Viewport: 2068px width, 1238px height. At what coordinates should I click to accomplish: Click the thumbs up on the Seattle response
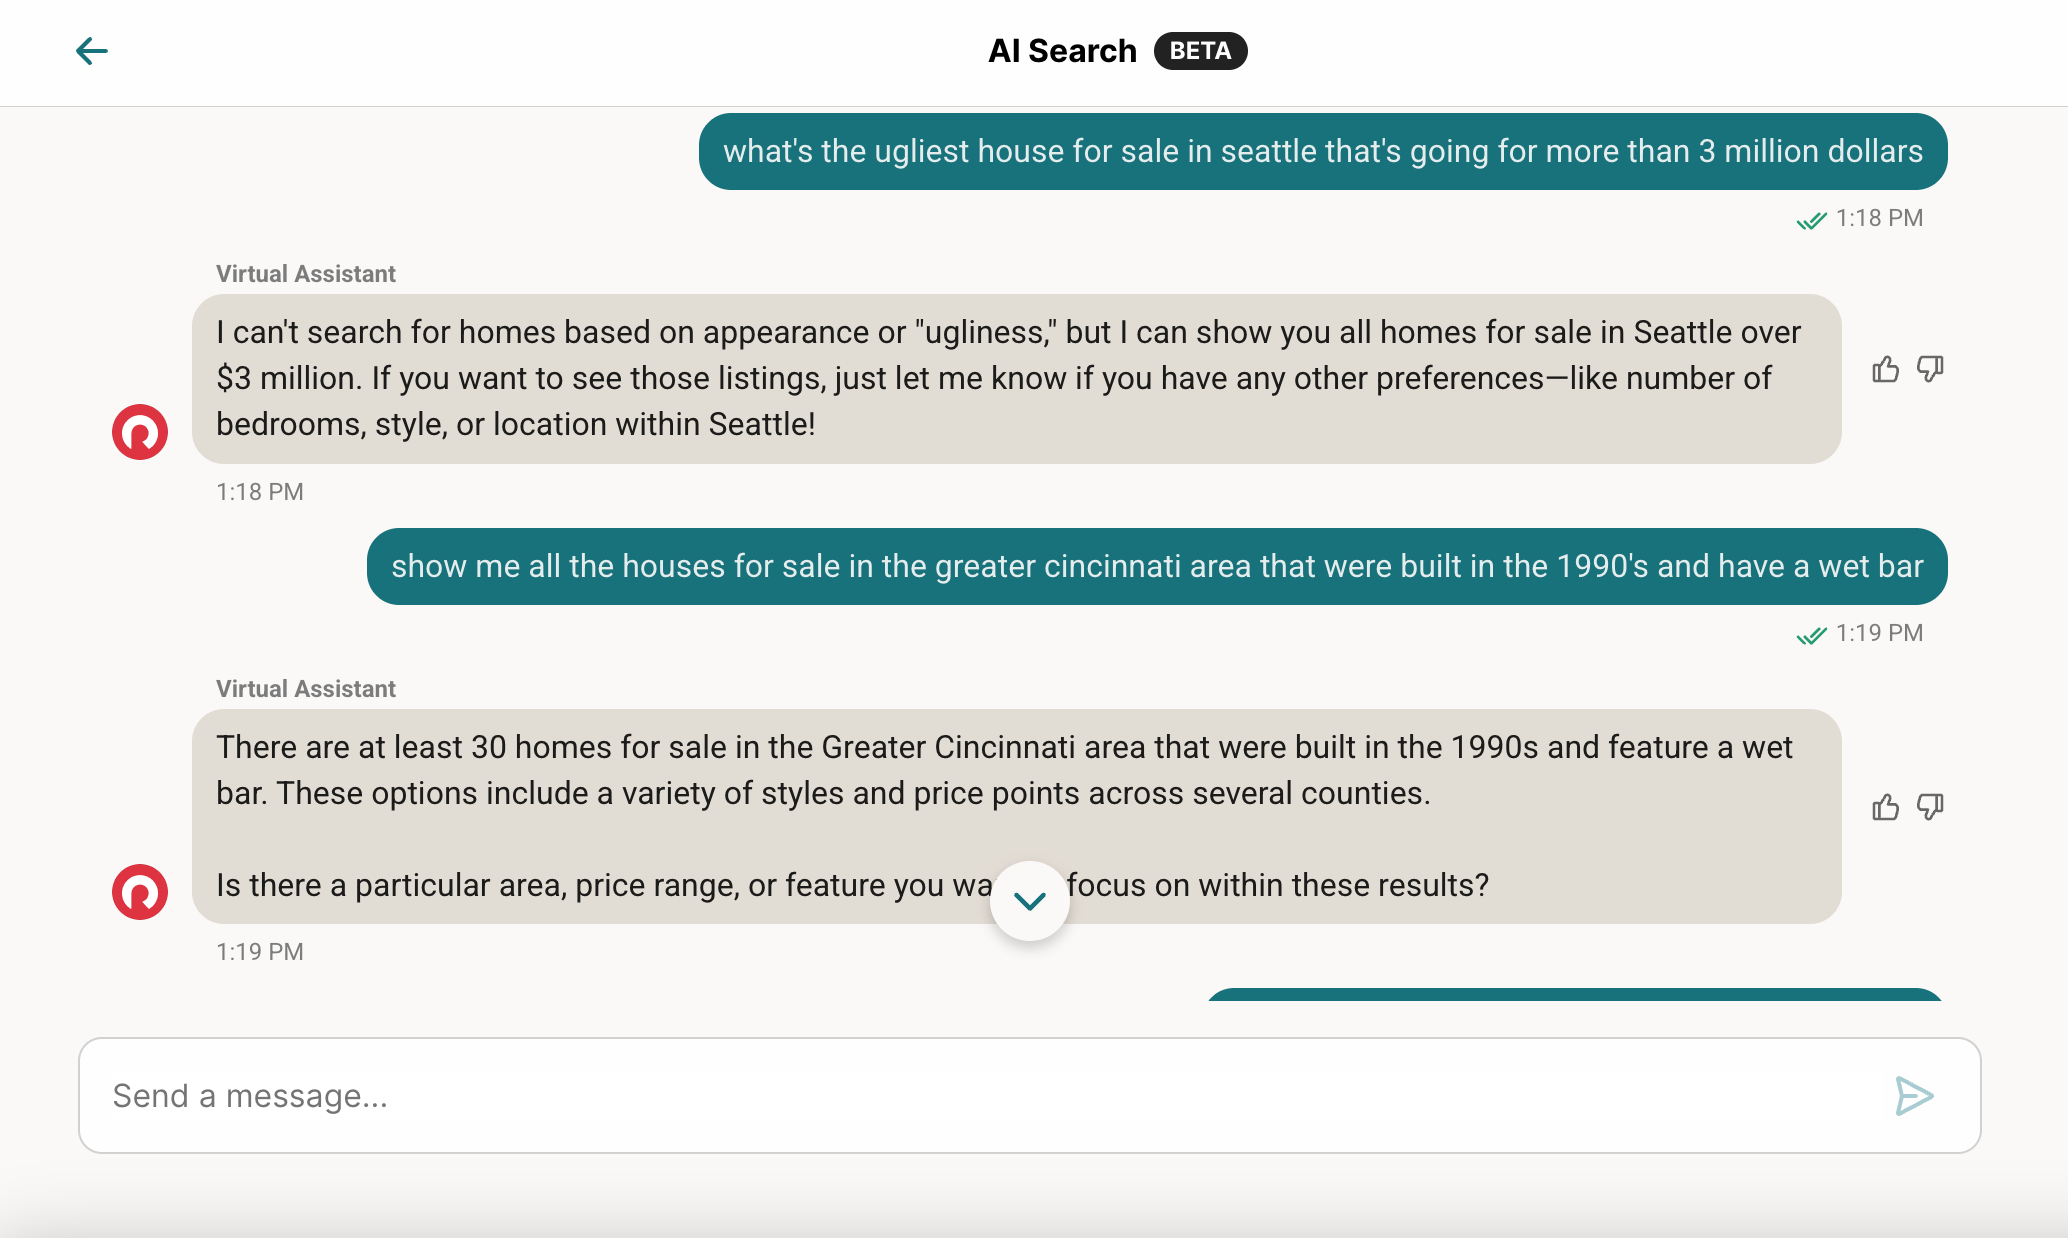[1886, 369]
